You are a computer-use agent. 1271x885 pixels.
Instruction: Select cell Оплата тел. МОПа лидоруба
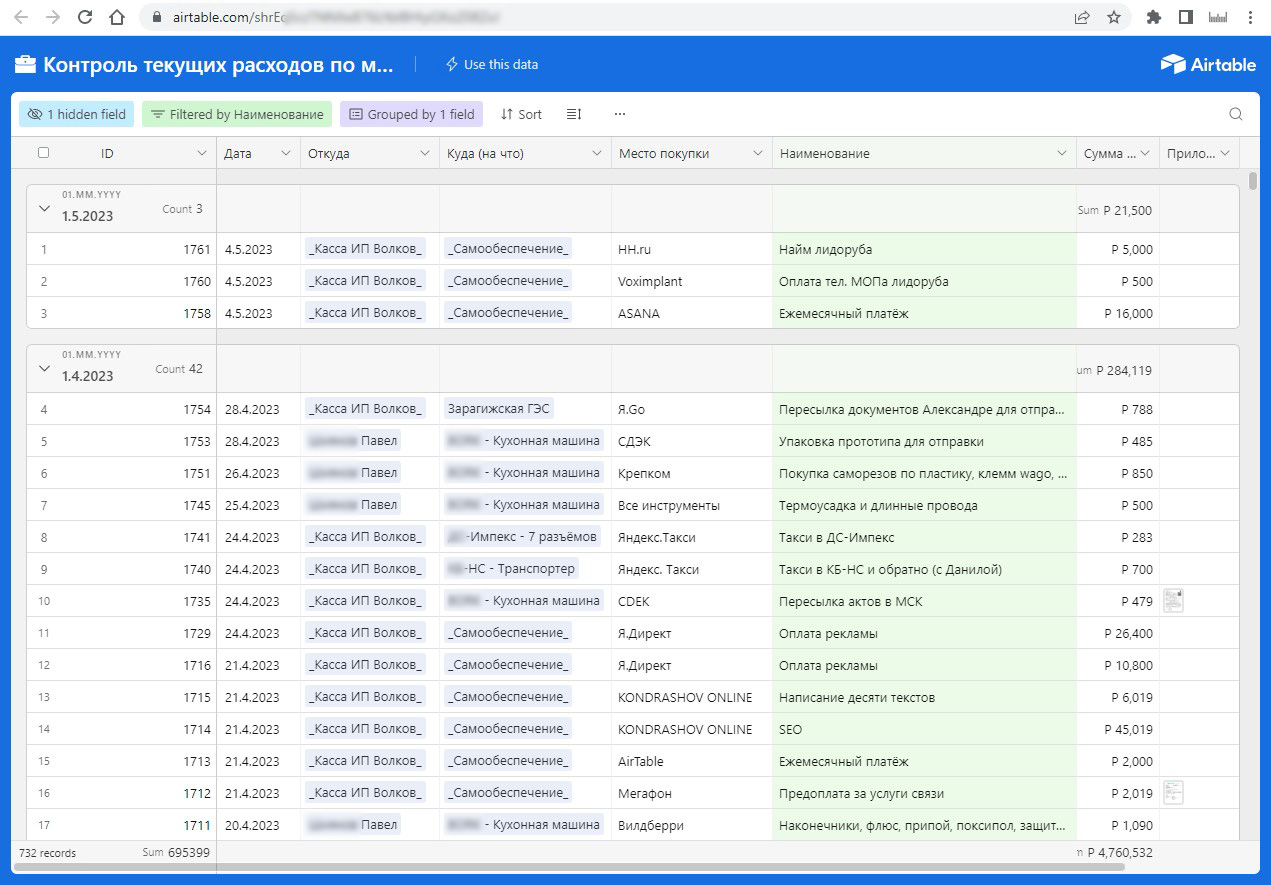(x=924, y=281)
